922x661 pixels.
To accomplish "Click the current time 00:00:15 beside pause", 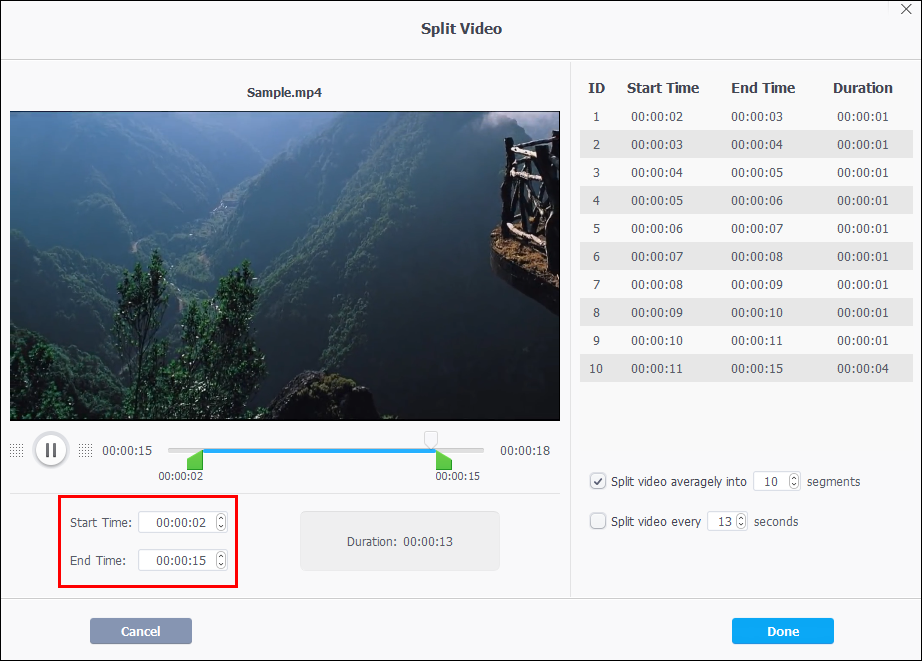I will 127,450.
